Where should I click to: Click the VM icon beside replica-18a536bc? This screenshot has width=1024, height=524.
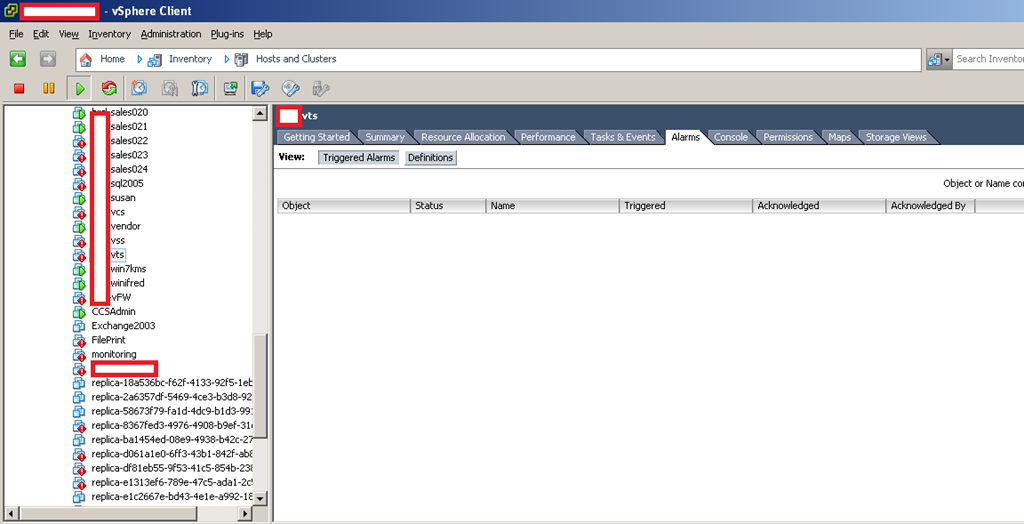point(79,383)
